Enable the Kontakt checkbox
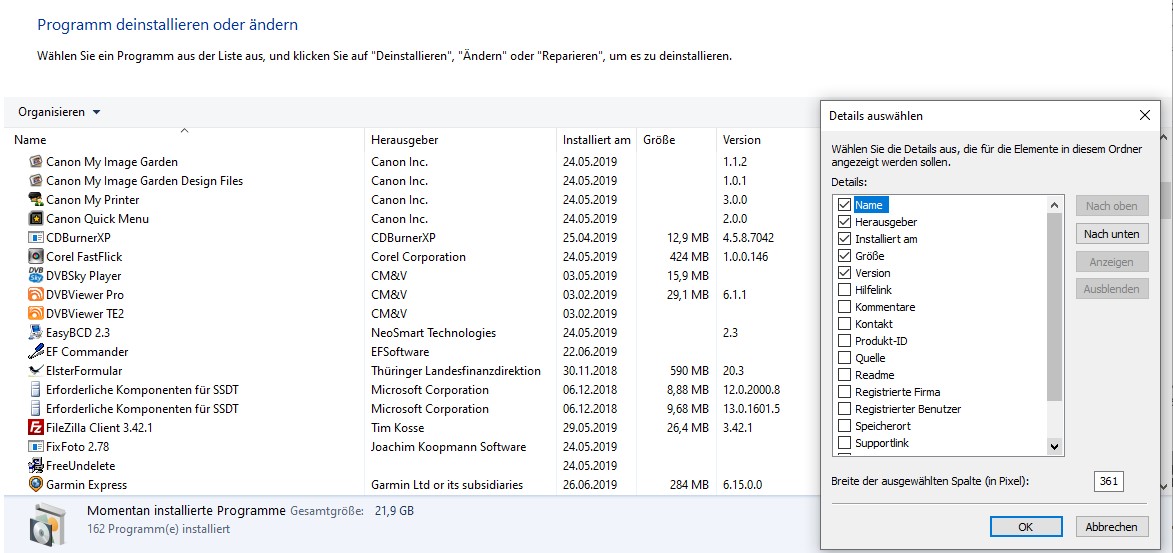 [x=845, y=324]
